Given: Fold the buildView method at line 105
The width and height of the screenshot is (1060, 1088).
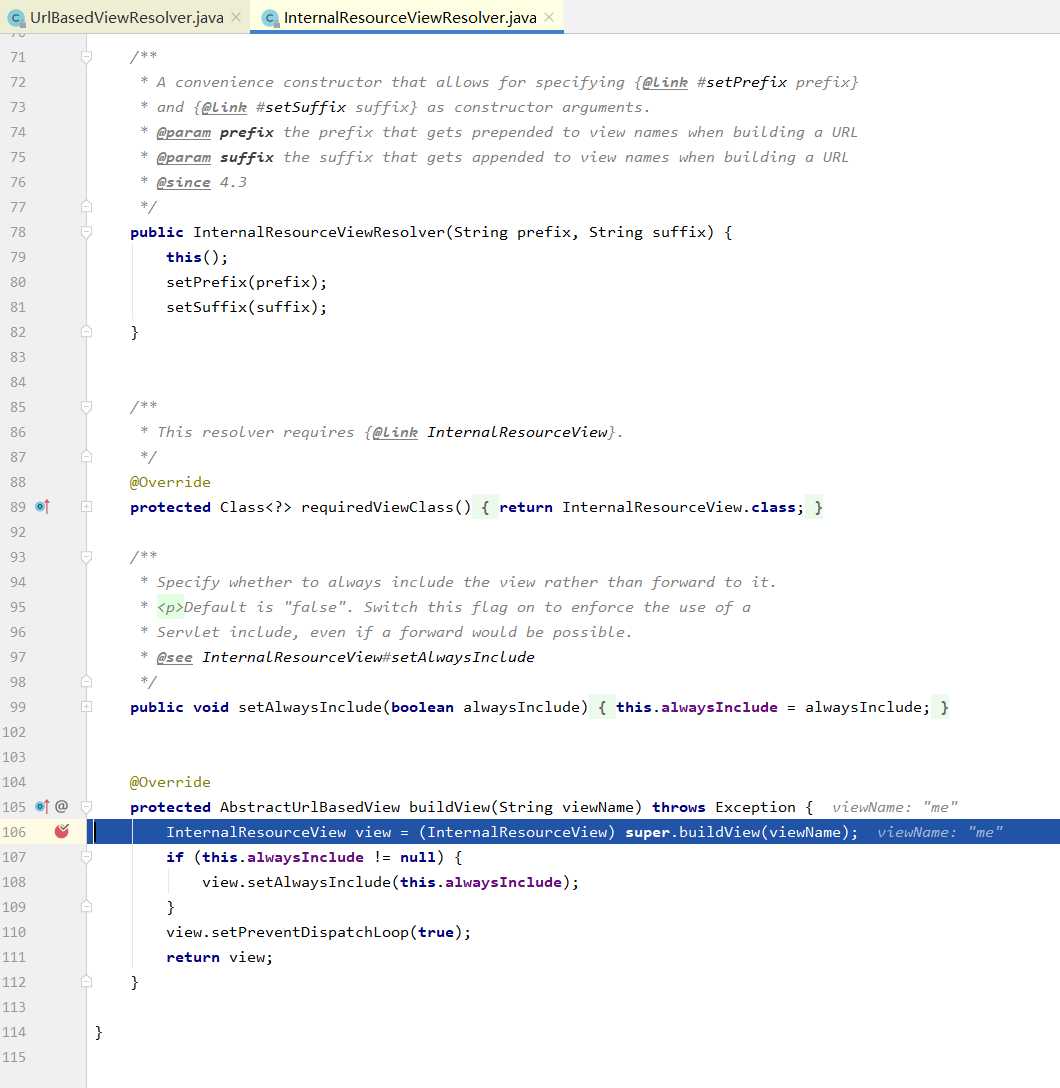Looking at the screenshot, I should tap(86, 806).
